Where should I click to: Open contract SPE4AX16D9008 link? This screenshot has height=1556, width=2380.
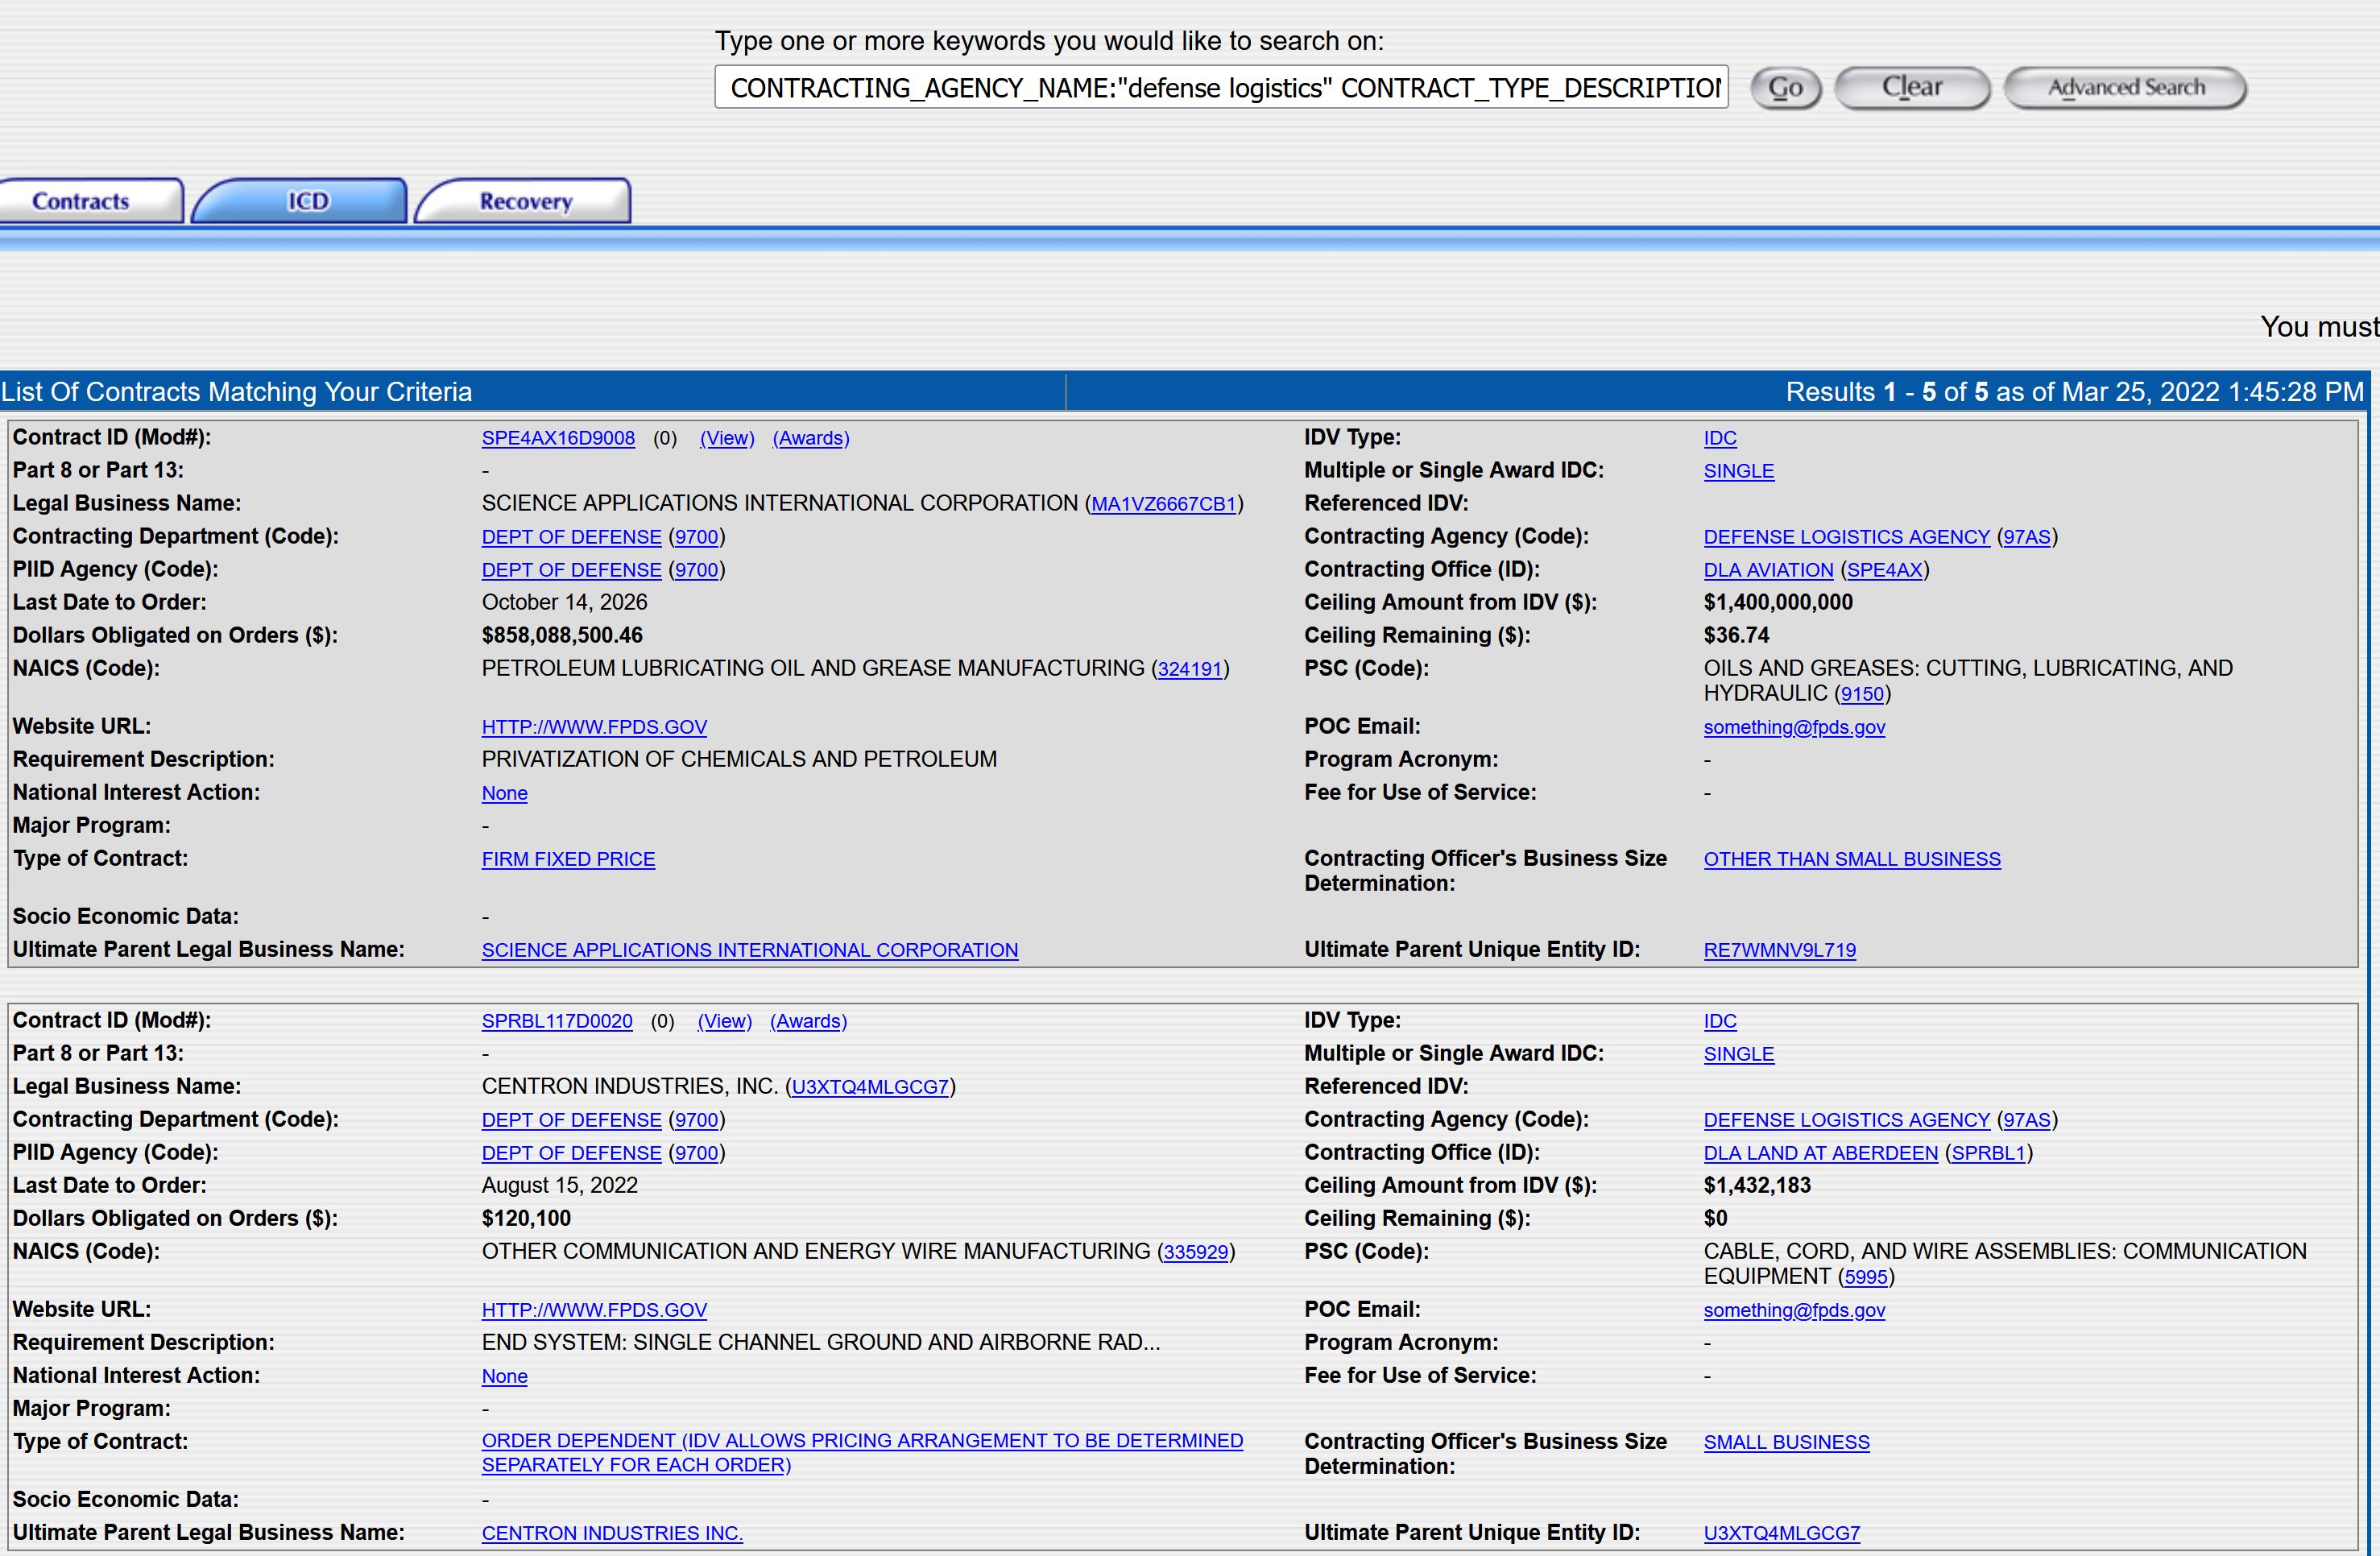[558, 438]
